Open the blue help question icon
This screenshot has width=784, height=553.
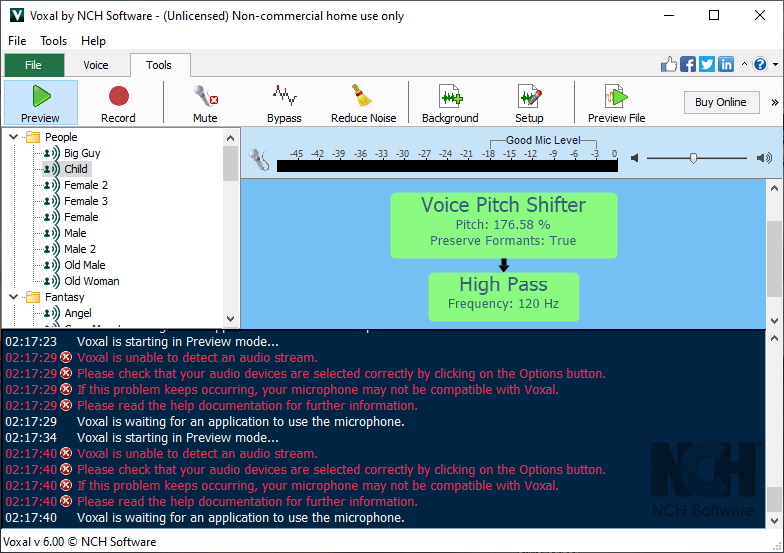coord(760,64)
